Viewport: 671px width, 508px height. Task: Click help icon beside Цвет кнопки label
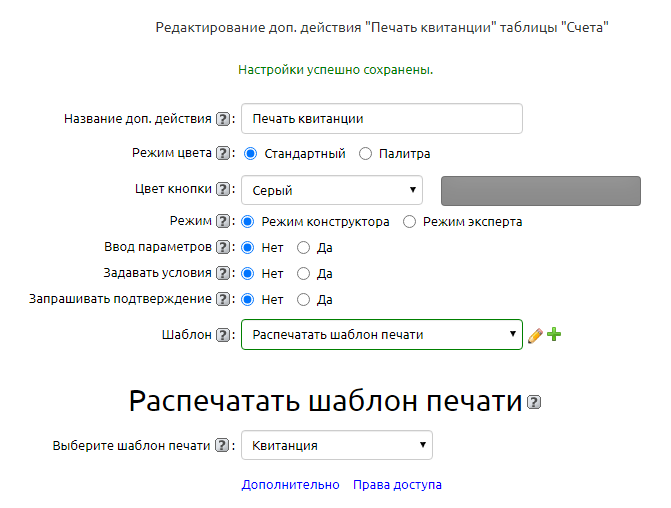click(x=223, y=189)
